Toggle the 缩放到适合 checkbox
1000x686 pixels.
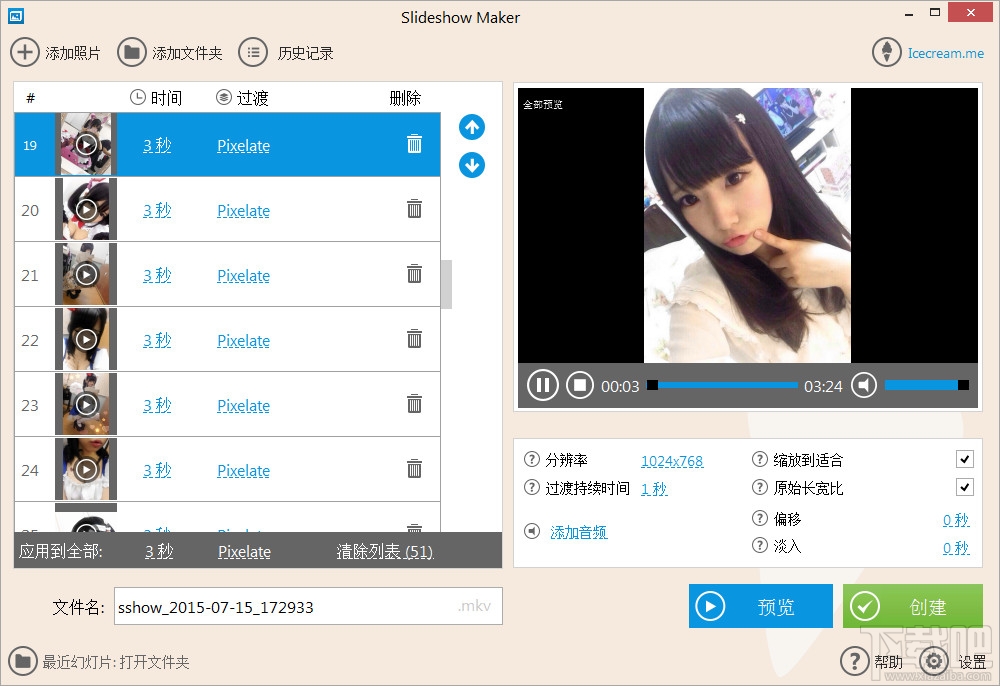click(965, 459)
